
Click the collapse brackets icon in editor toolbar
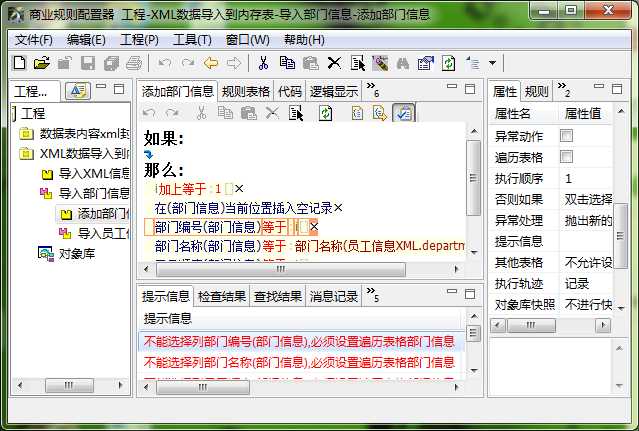357,113
